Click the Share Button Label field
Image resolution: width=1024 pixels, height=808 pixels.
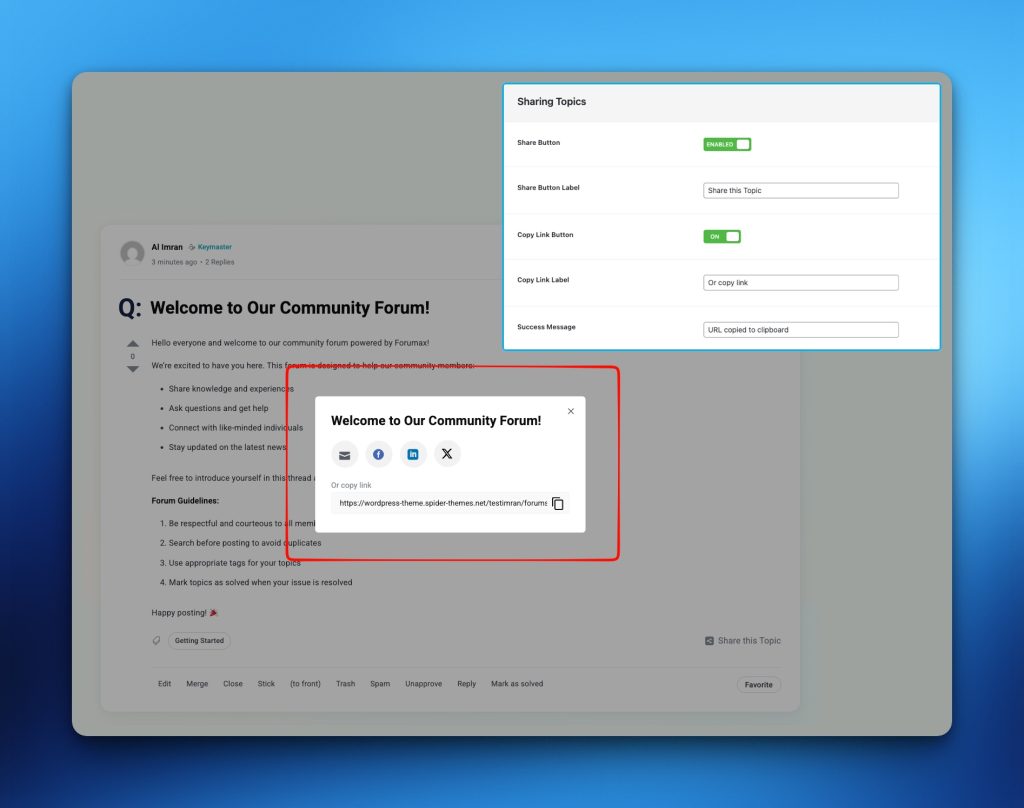(800, 190)
